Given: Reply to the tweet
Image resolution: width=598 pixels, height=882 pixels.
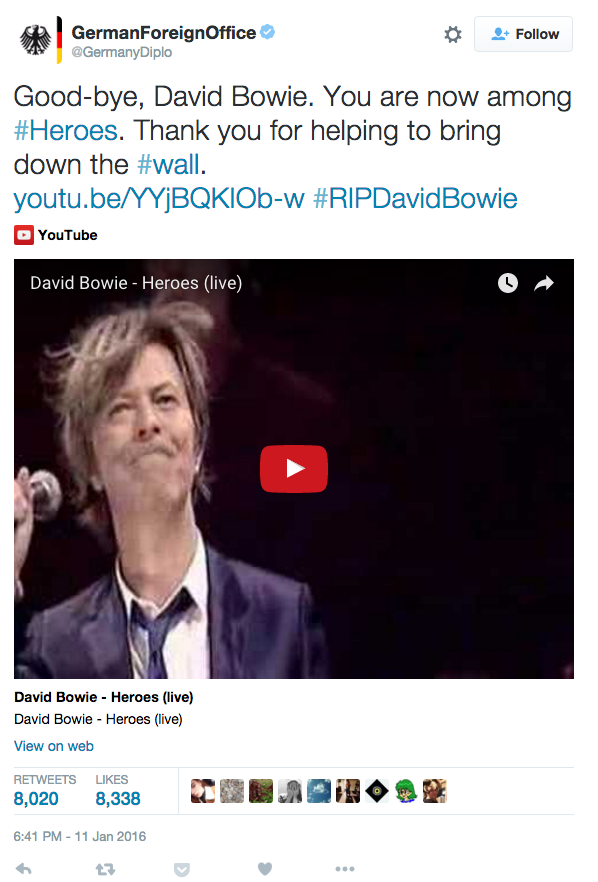Looking at the screenshot, I should [23, 868].
